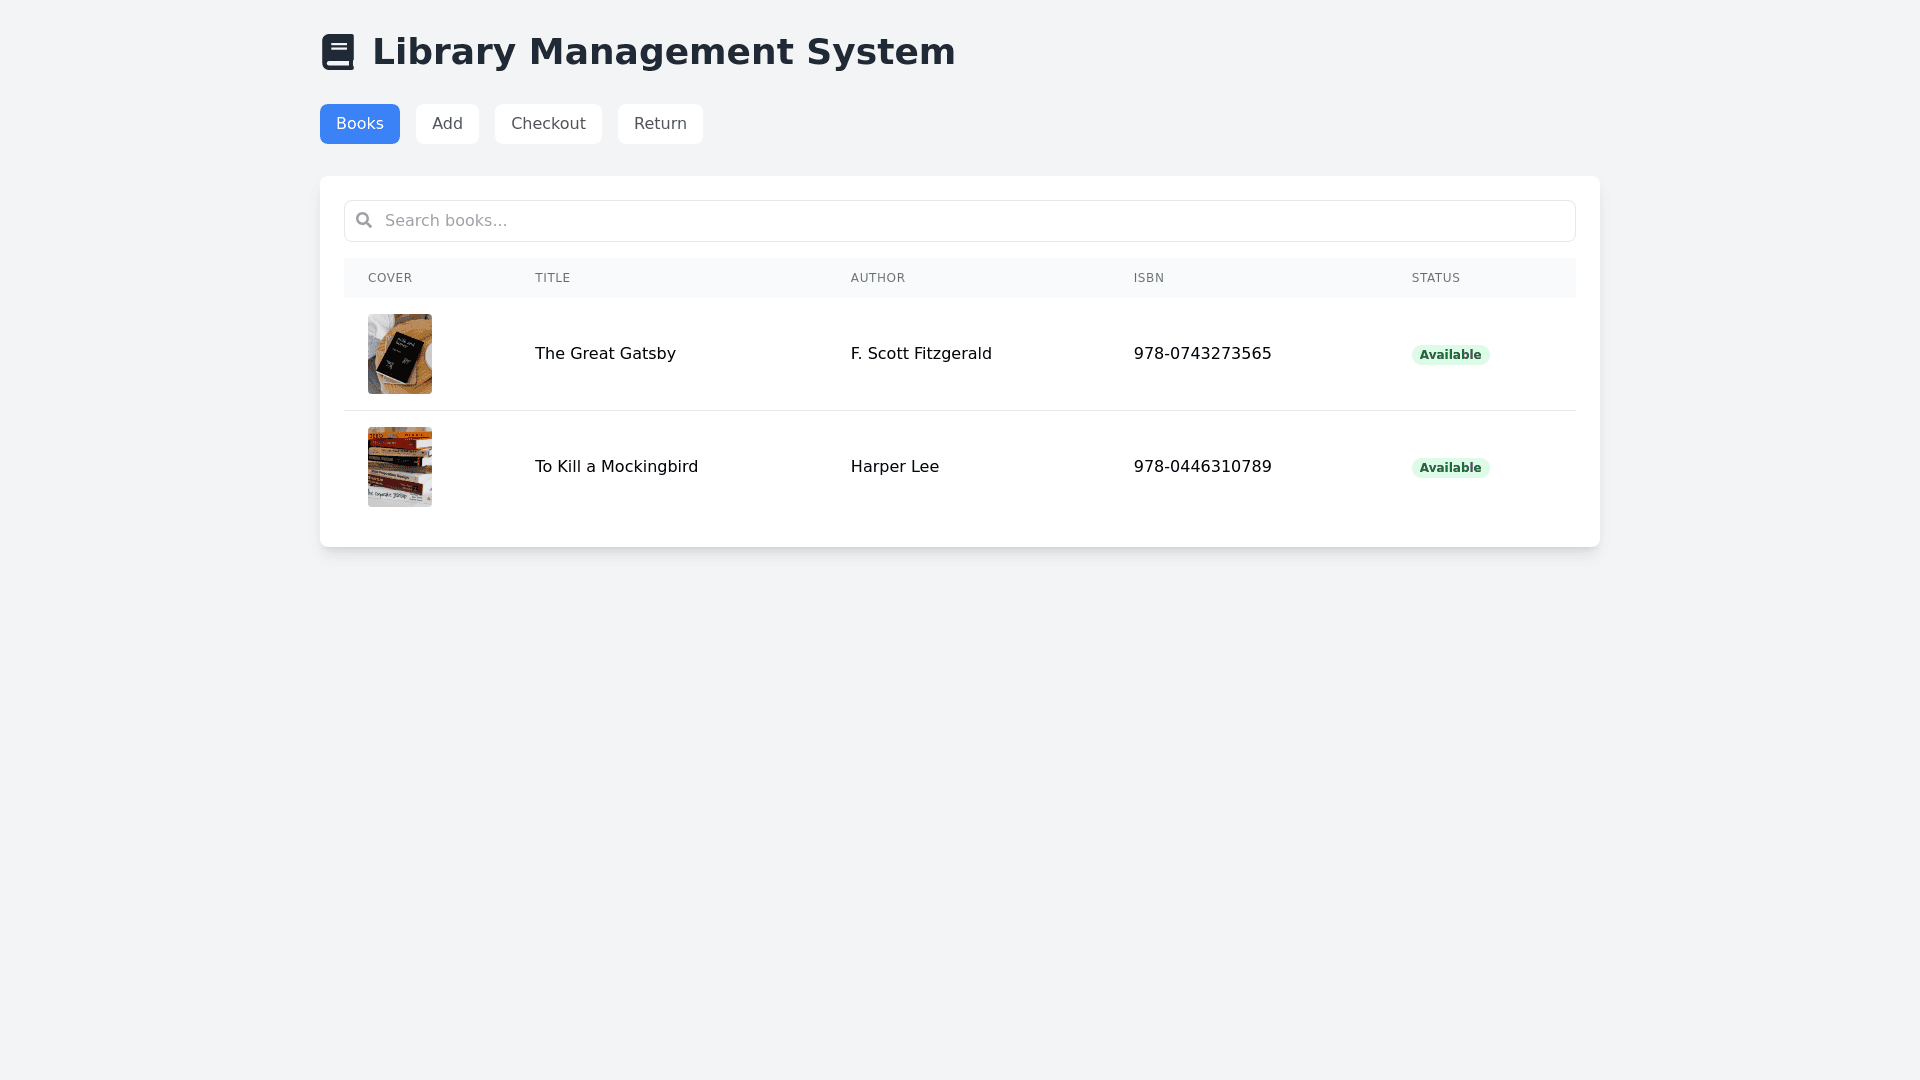Click ISBN 978-0743273565
The height and width of the screenshot is (1080, 1920).
tap(1202, 354)
